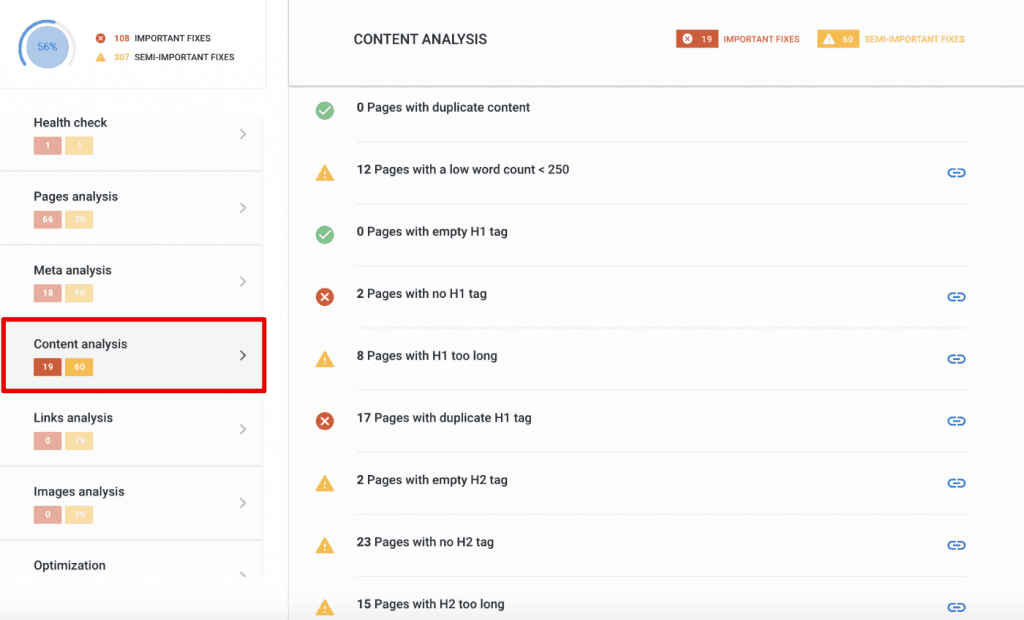Click link icon for H1 too long row

[x=956, y=359]
